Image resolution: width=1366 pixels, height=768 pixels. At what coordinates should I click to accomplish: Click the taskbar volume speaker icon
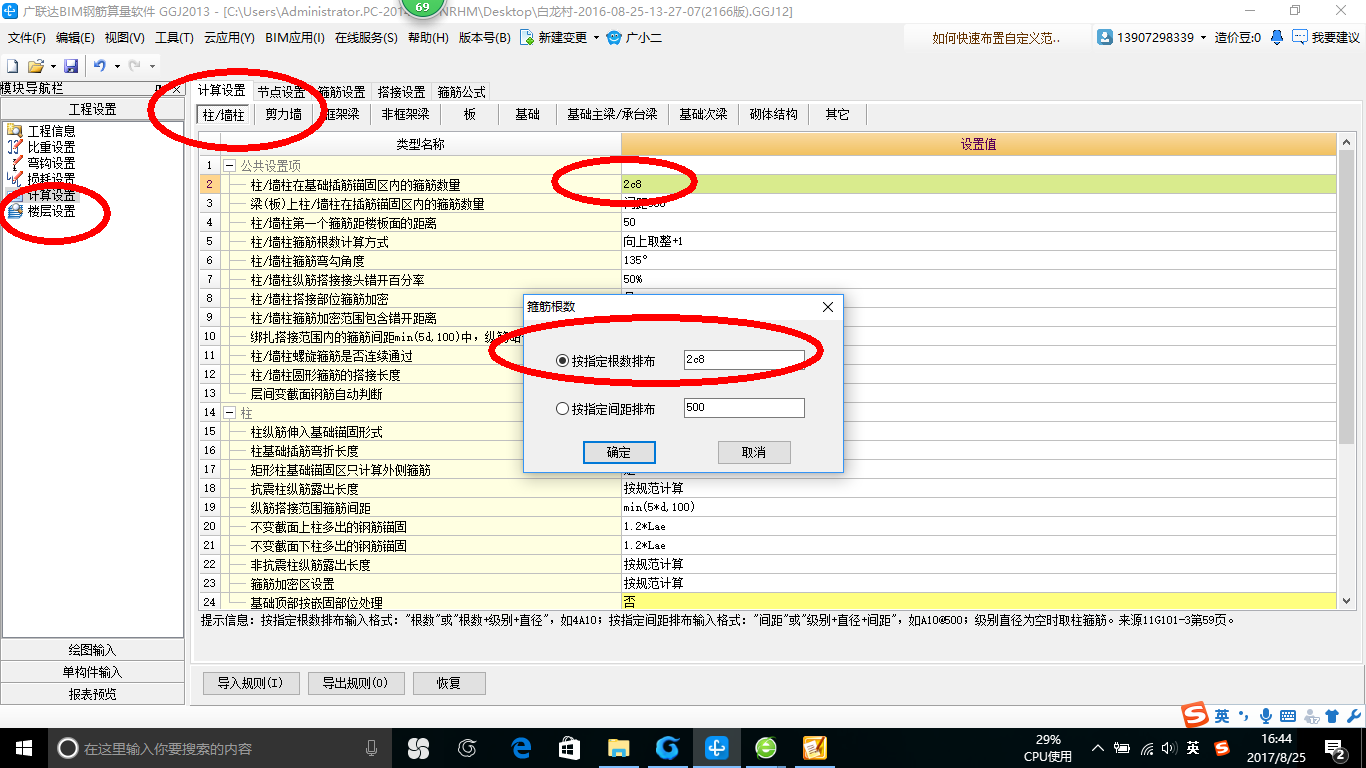tap(1170, 747)
